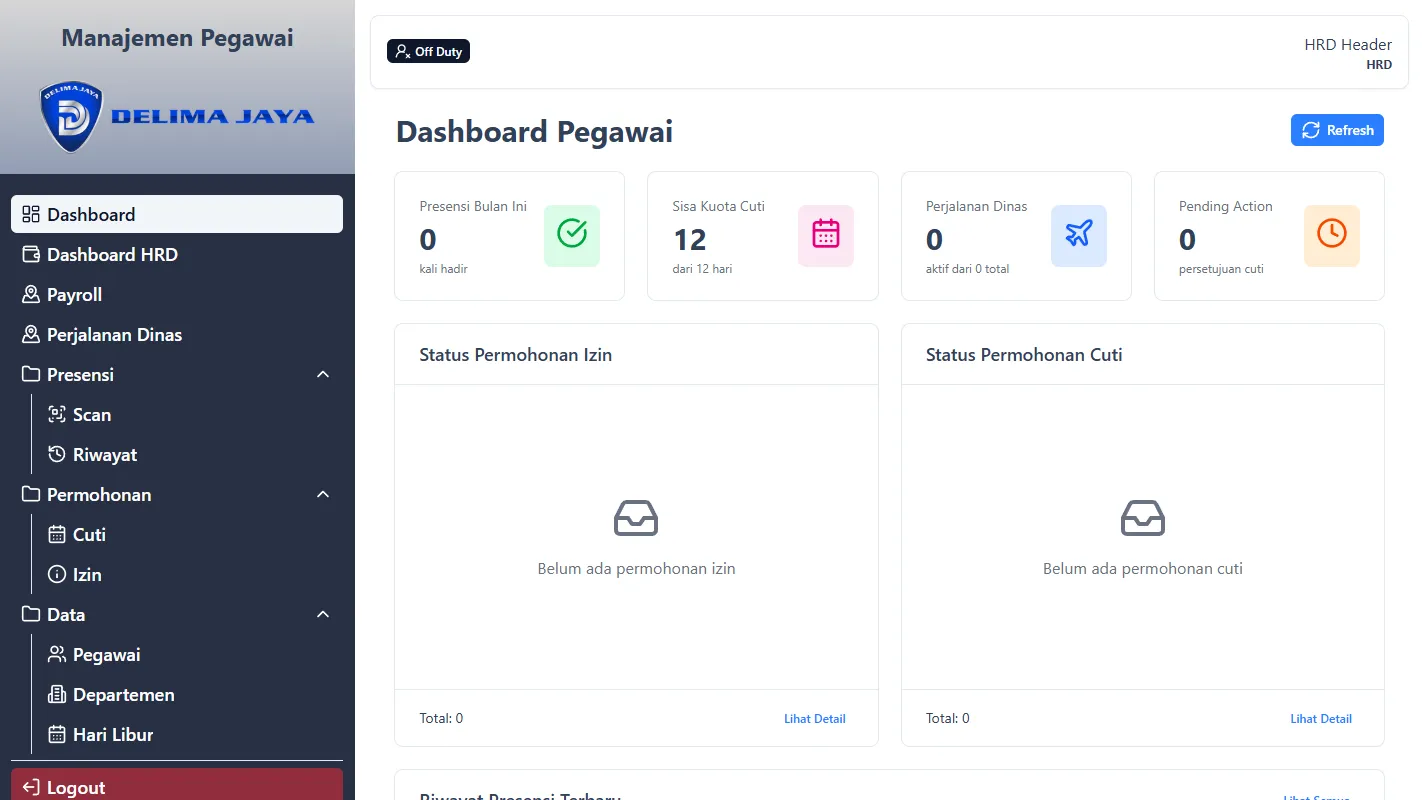Click the pink calendar leave quota icon

(x=825, y=235)
